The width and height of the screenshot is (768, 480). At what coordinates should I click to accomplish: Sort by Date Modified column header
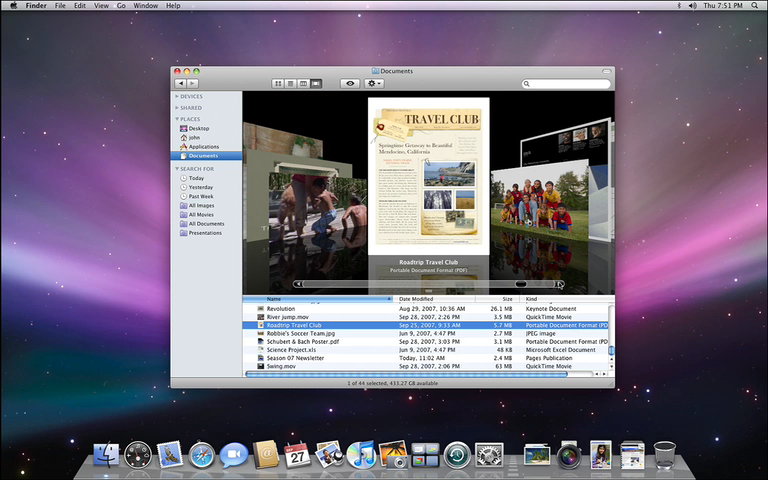(434, 299)
